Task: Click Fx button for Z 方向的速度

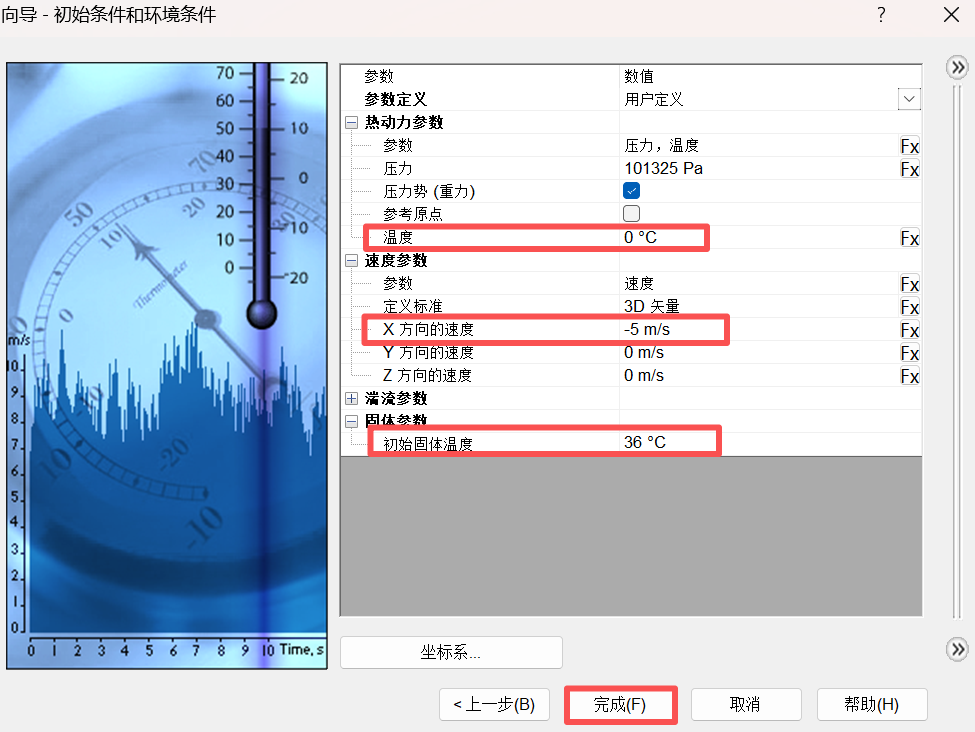Action: [910, 376]
